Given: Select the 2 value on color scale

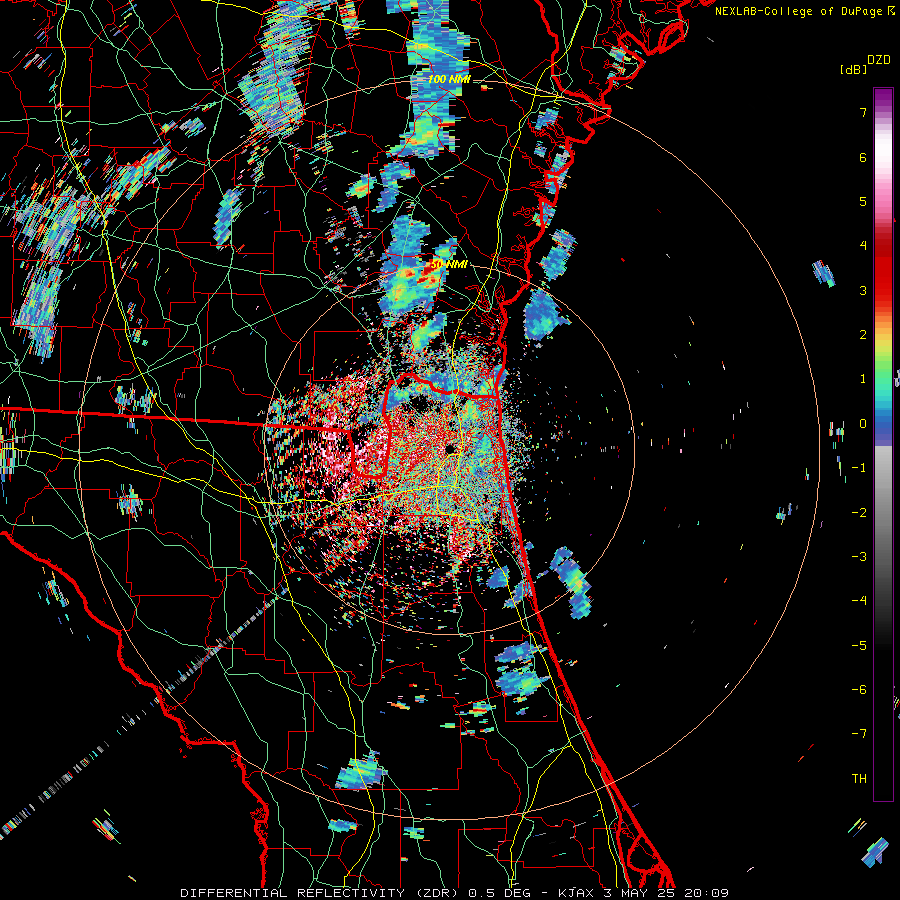Looking at the screenshot, I should coord(863,335).
